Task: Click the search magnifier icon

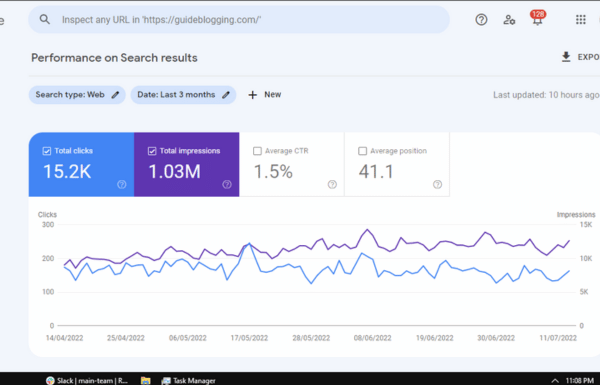Action: [45, 19]
